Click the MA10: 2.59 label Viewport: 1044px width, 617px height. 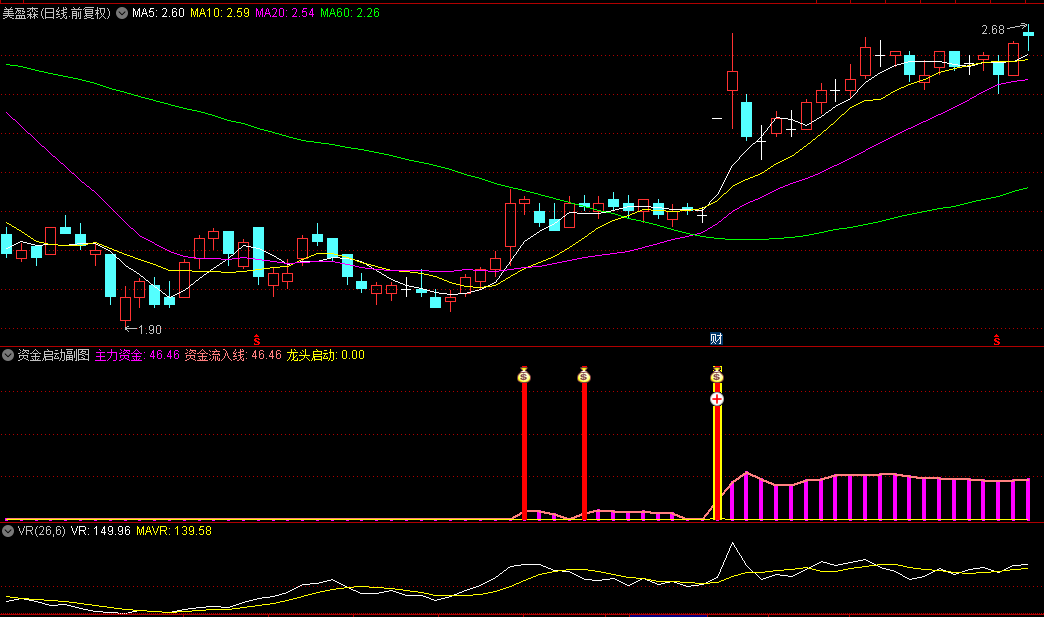click(220, 13)
